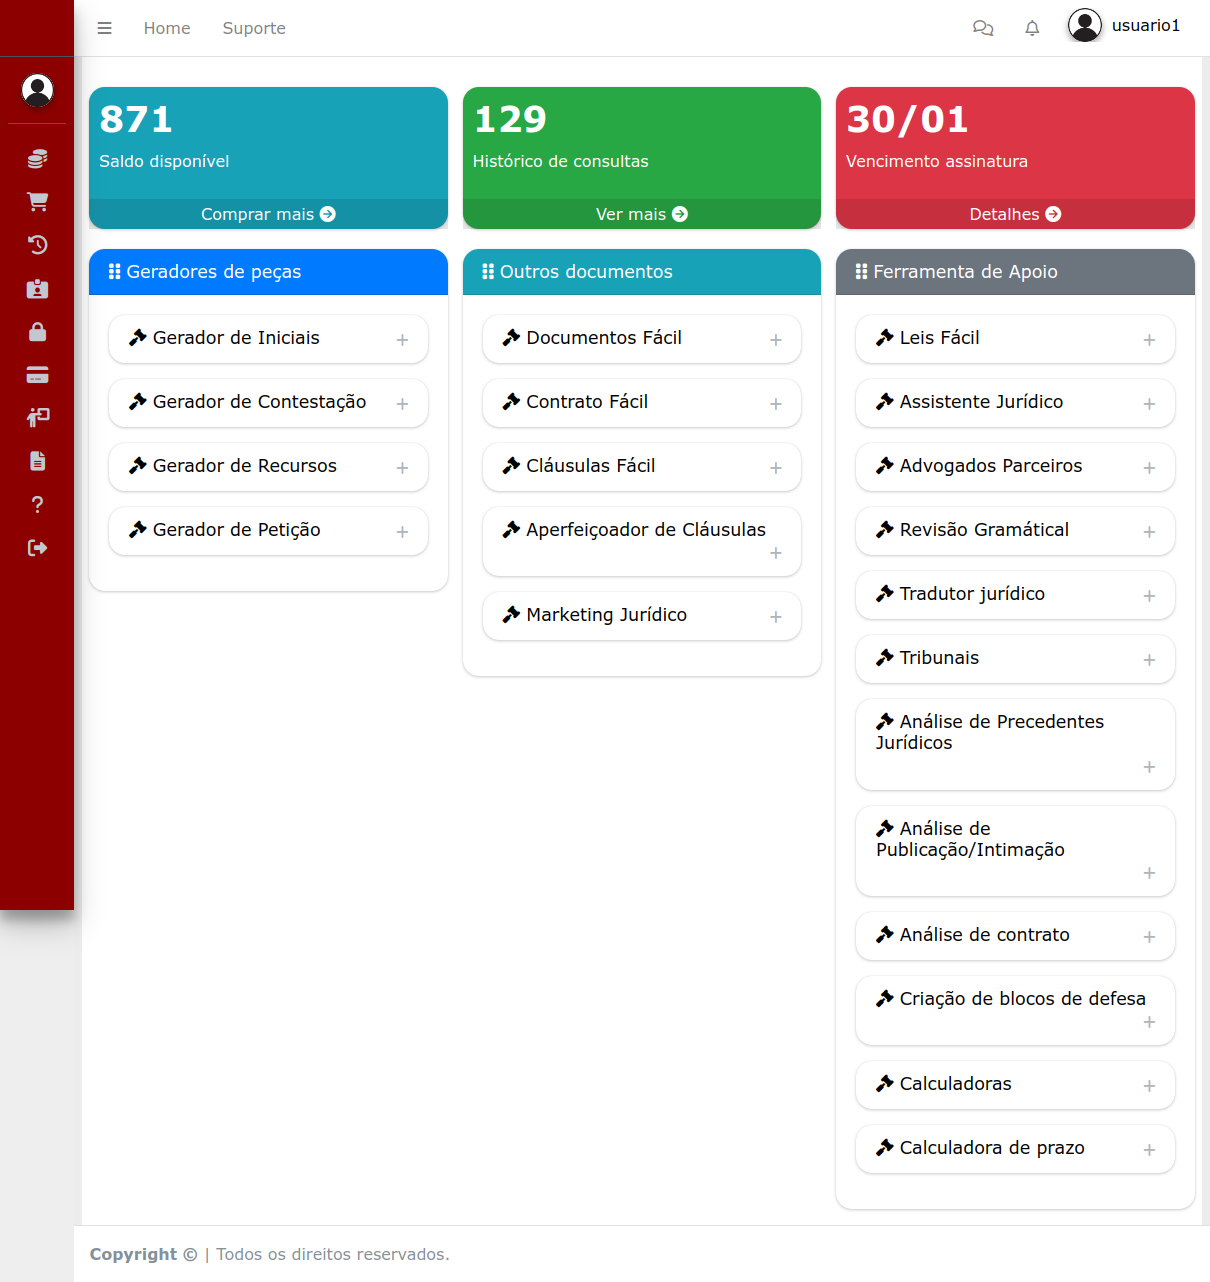Open the question mark help icon

[x=37, y=505]
